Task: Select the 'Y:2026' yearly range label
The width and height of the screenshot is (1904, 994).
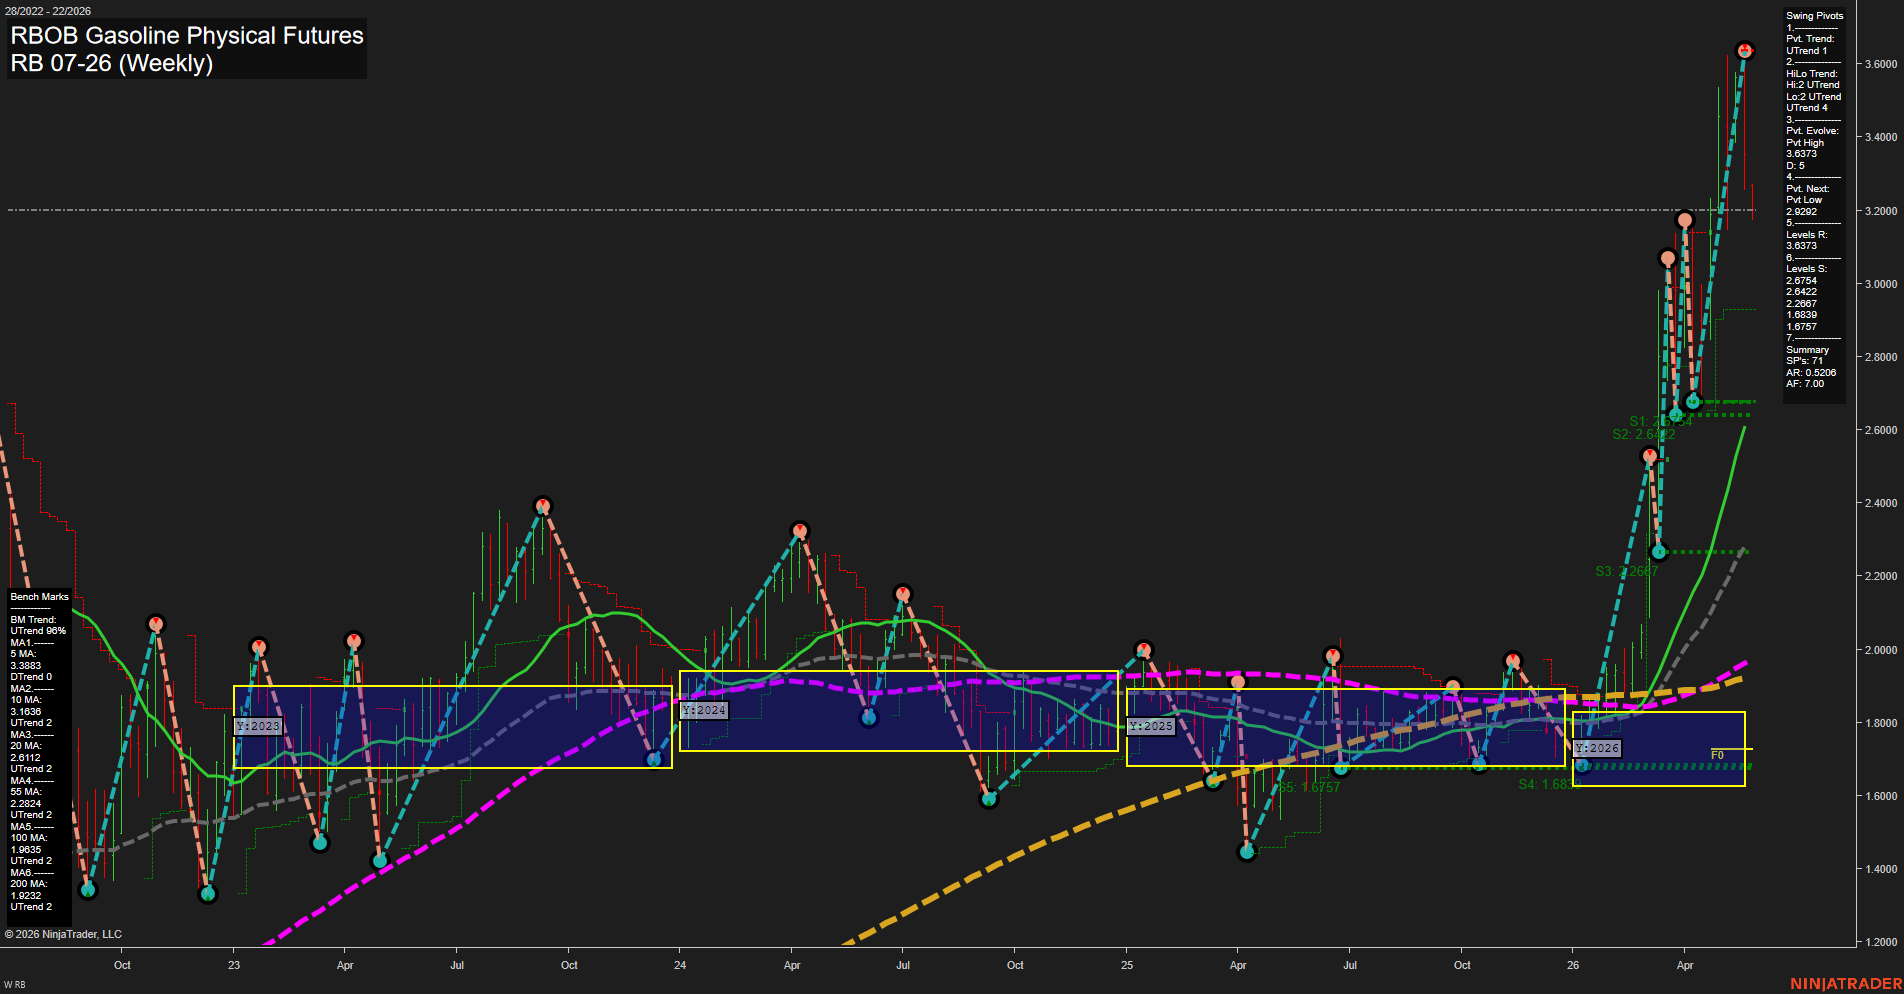Action: [x=1597, y=748]
